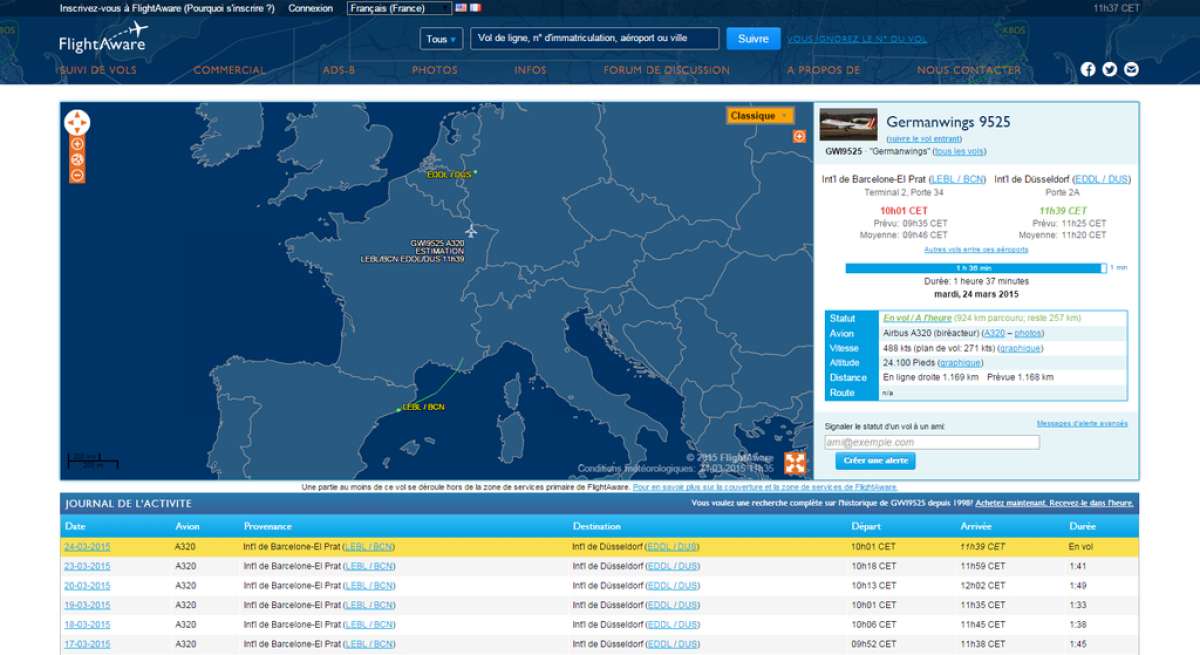Image resolution: width=1200 pixels, height=655 pixels.
Task: Expand the map layers plus icon
Action: click(799, 136)
